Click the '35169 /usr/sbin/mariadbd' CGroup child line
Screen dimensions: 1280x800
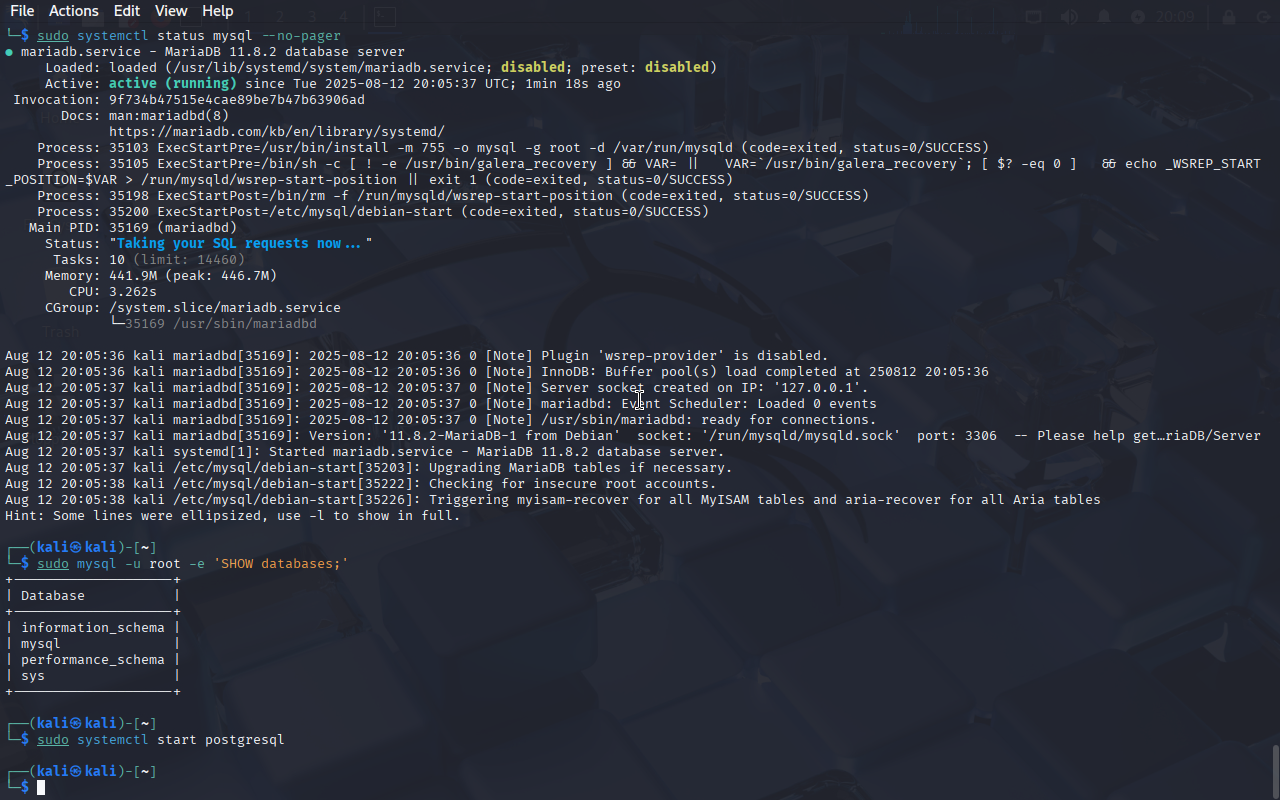(213, 324)
